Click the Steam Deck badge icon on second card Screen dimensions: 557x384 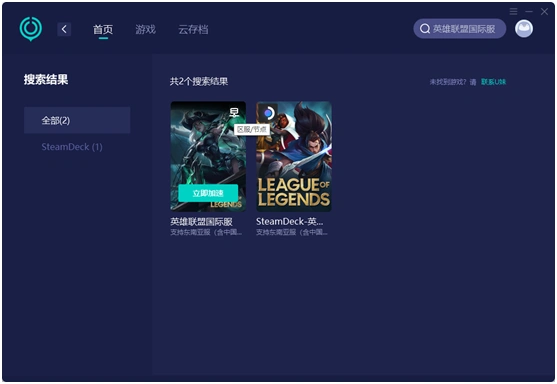[x=268, y=113]
